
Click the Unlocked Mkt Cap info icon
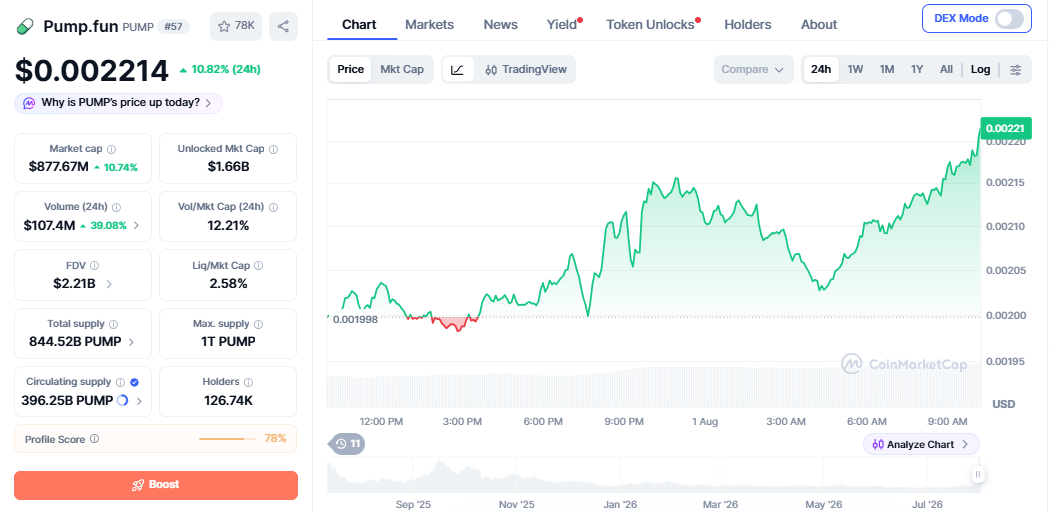[274, 149]
